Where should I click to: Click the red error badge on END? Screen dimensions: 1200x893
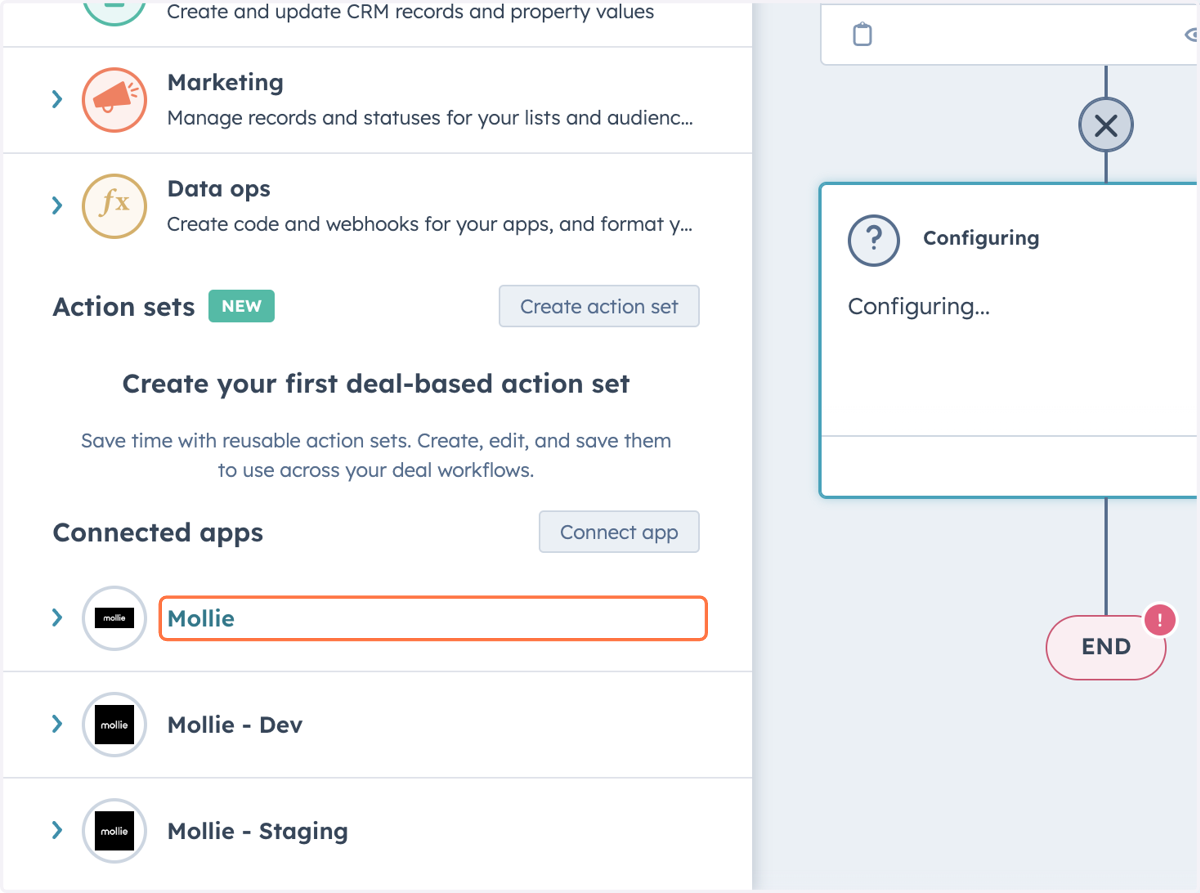point(1159,620)
